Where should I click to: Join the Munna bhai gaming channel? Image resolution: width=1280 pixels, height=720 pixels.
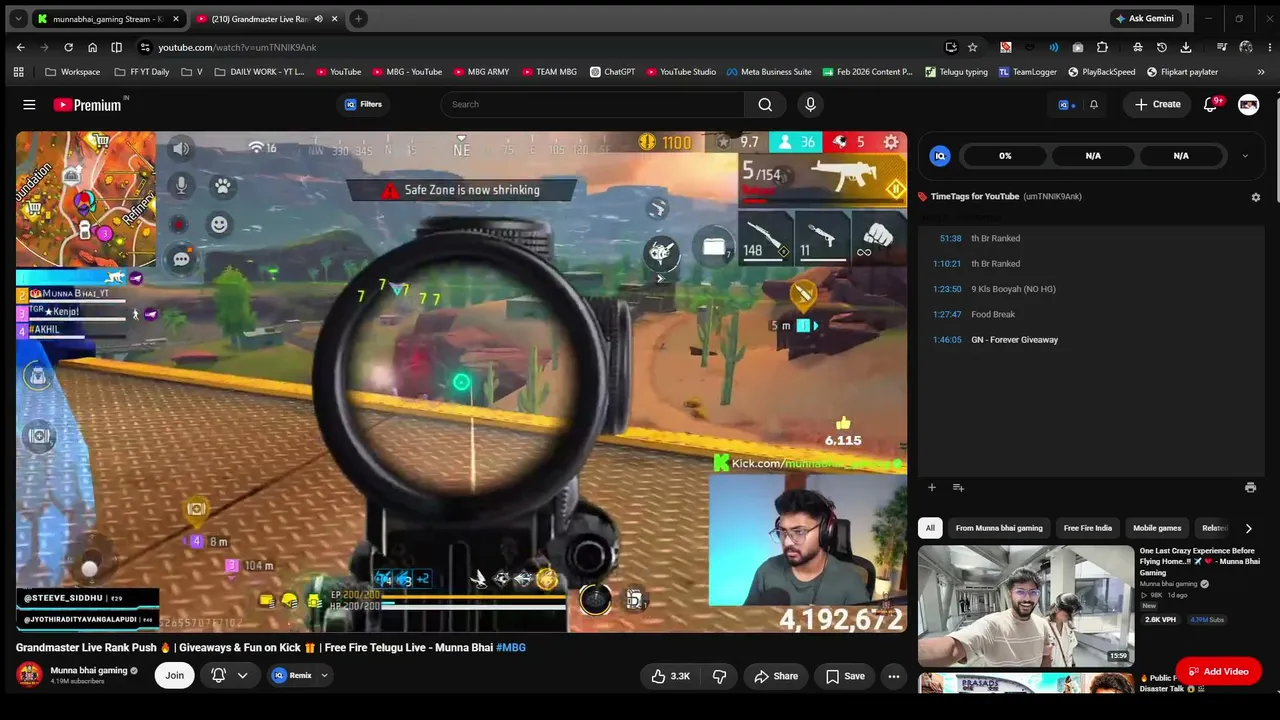coord(174,675)
